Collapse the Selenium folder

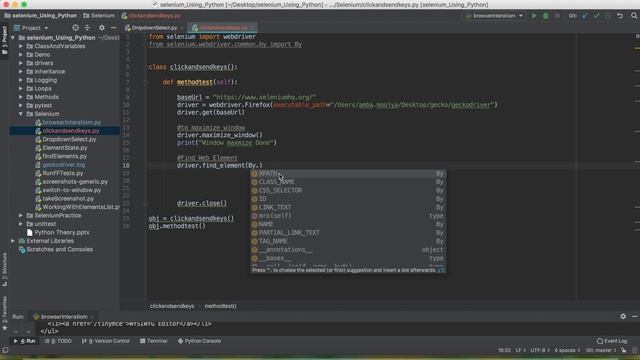point(21,114)
